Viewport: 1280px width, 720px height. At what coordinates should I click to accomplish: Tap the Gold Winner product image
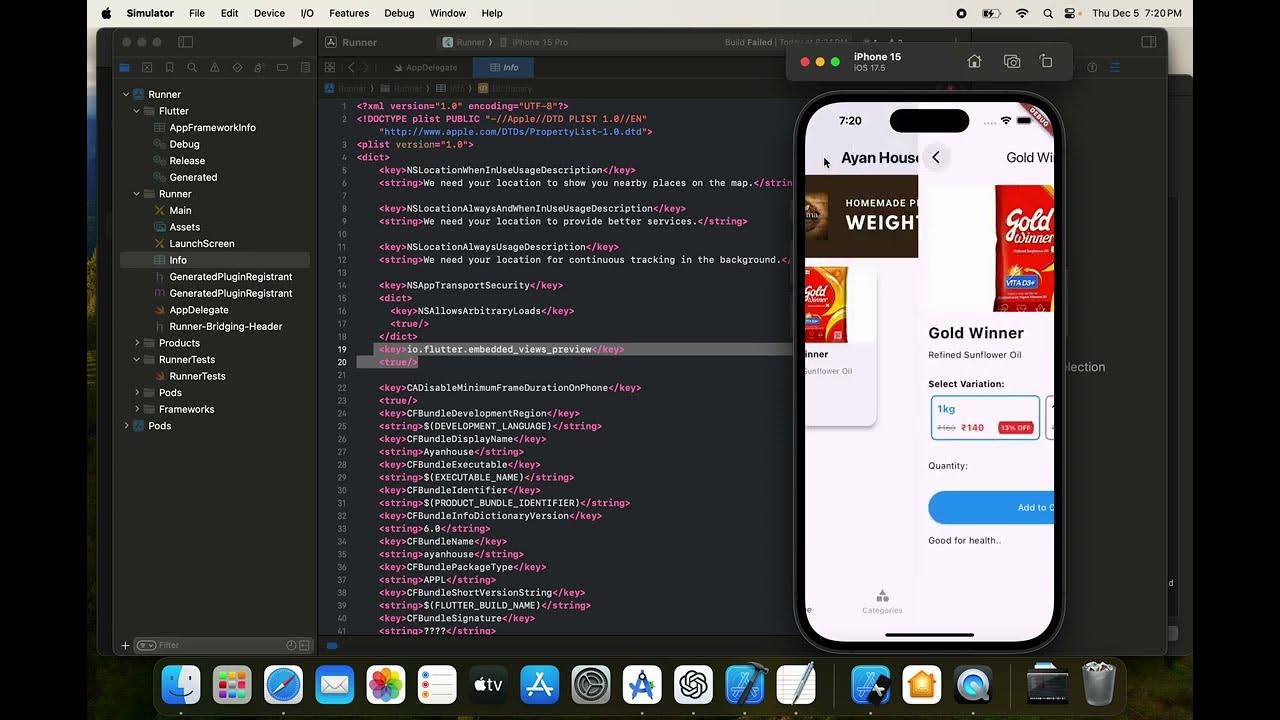pos(1023,249)
